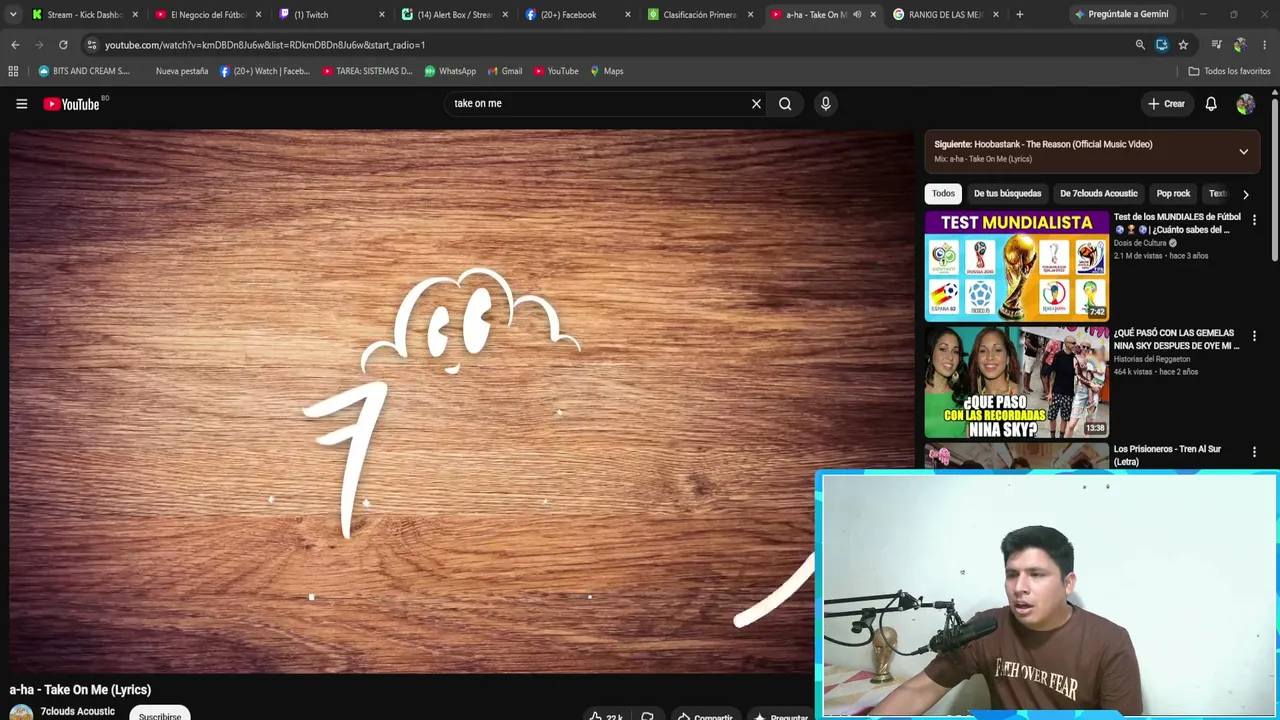The width and height of the screenshot is (1280, 720).
Task: Click the YouTube magnifier search button
Action: [x=785, y=104]
